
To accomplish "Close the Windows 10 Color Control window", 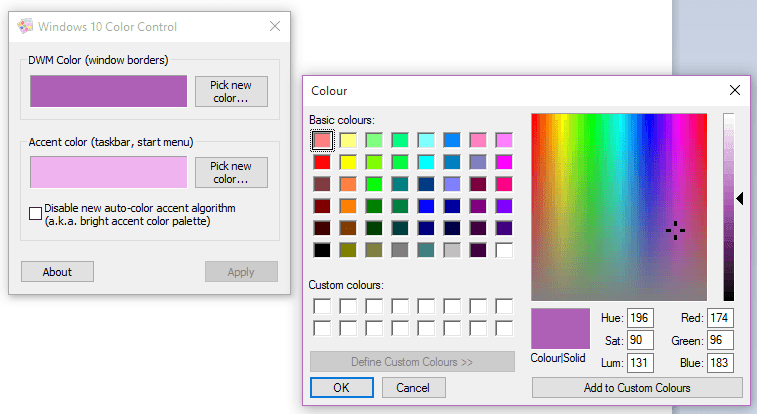I will click(275, 26).
